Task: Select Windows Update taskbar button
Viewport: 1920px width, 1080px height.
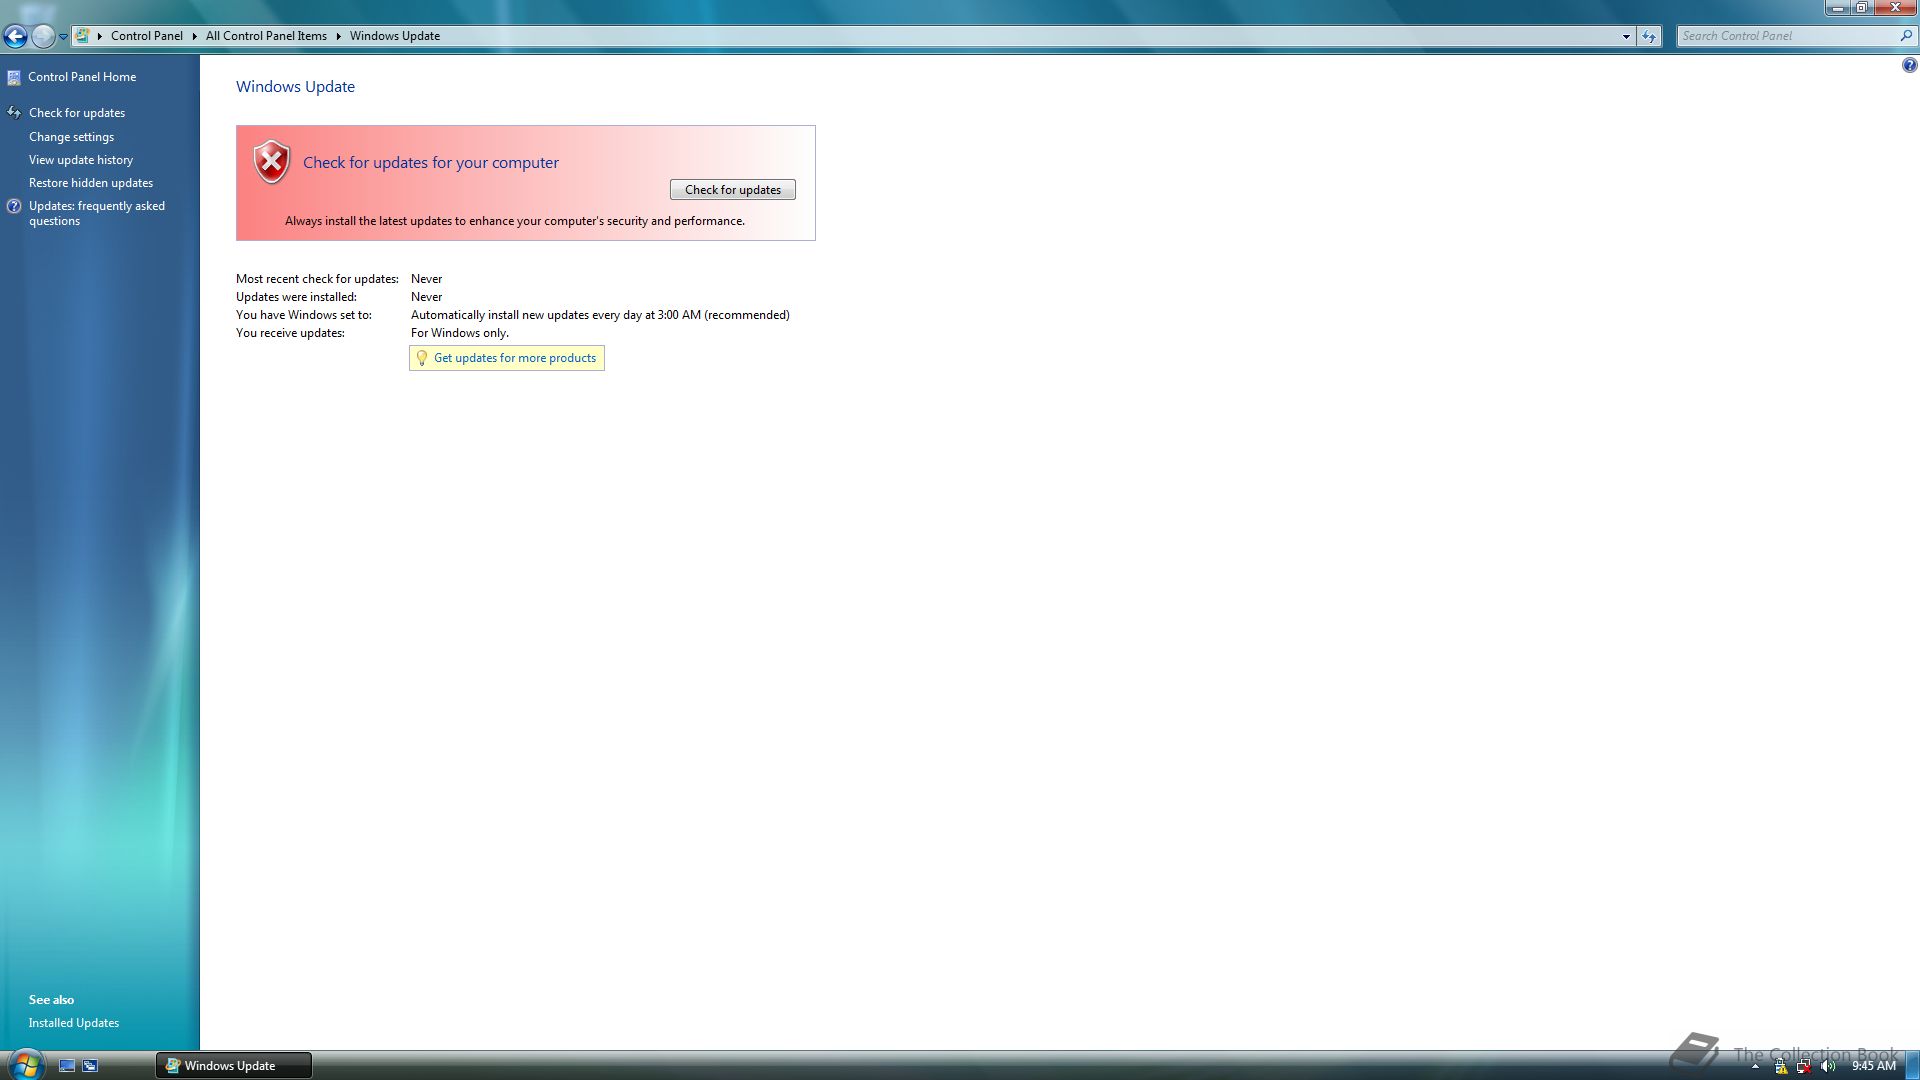Action: [x=233, y=1066]
